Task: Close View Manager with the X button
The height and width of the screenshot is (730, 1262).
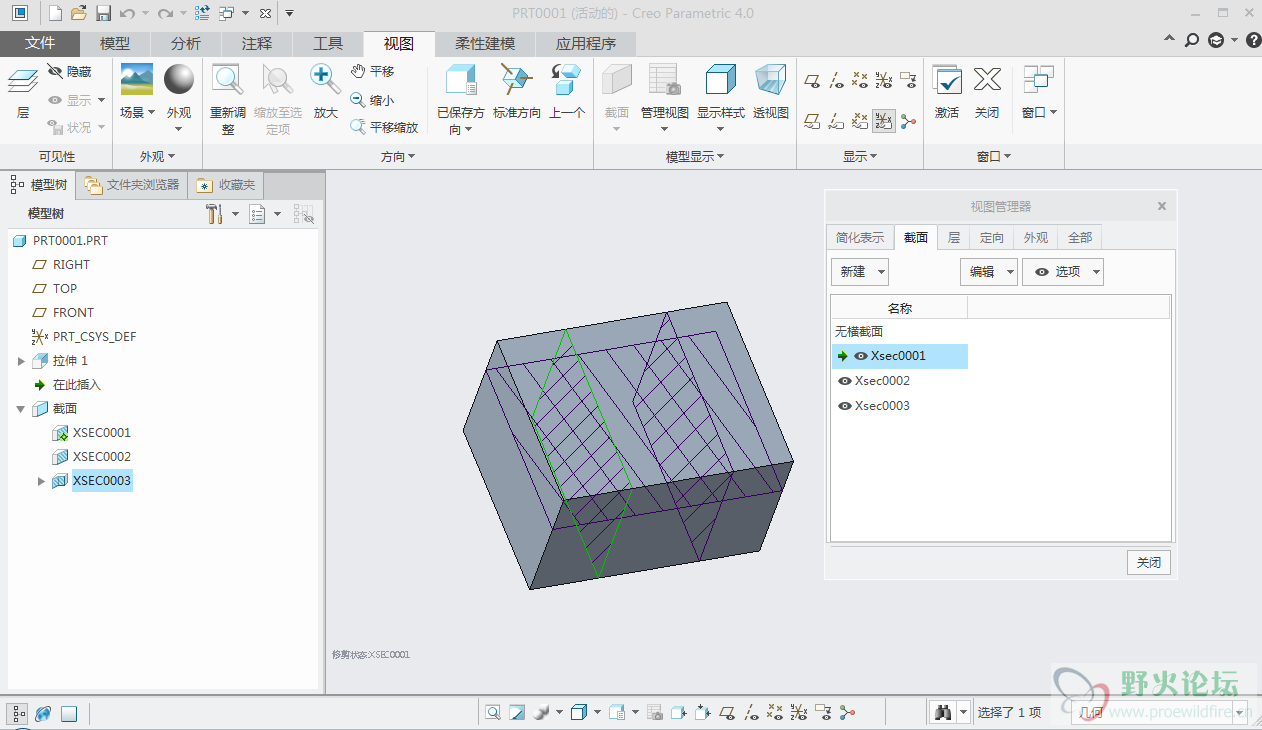Action: (1162, 206)
